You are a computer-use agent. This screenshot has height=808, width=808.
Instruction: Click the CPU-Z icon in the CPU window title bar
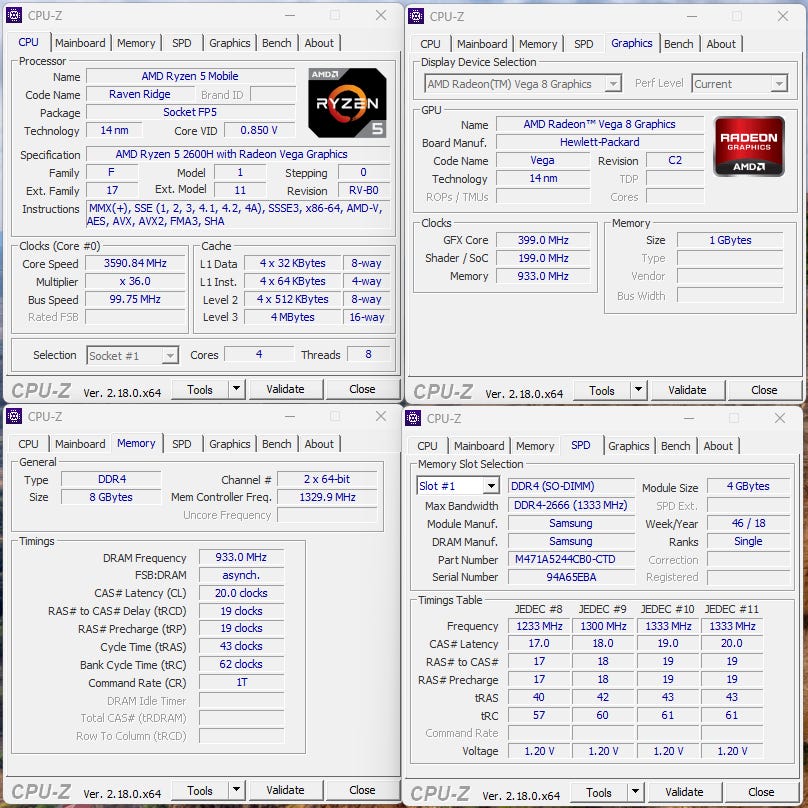tap(14, 15)
